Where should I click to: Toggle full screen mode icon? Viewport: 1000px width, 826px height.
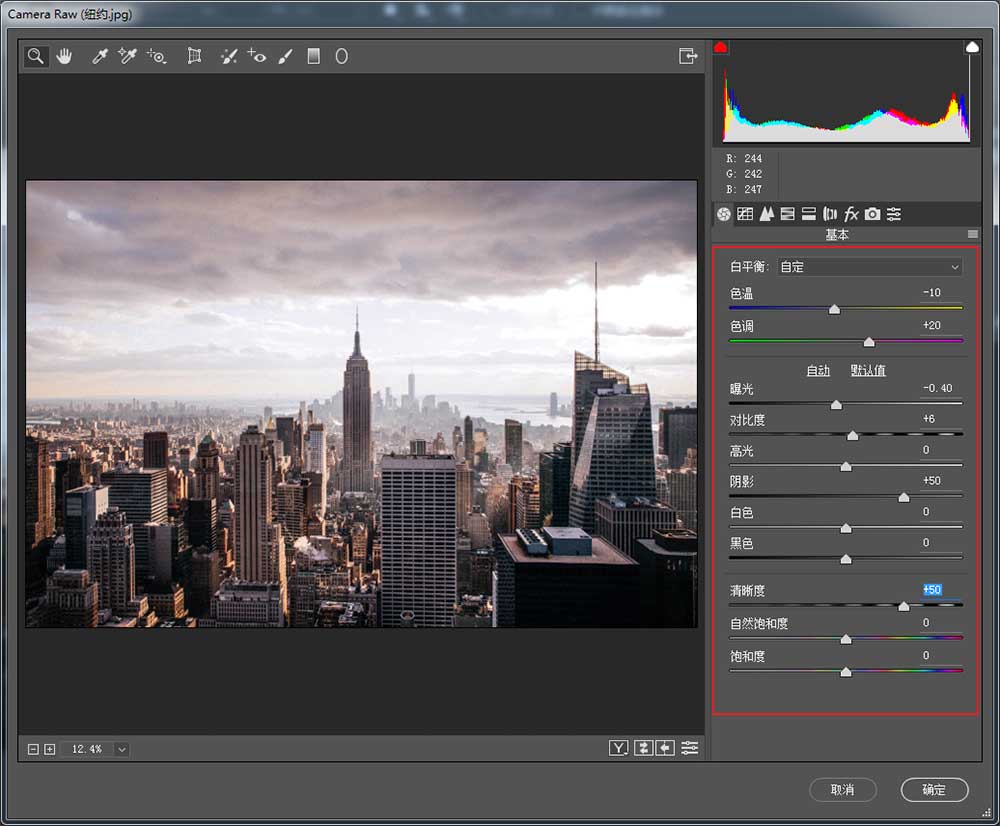point(688,56)
